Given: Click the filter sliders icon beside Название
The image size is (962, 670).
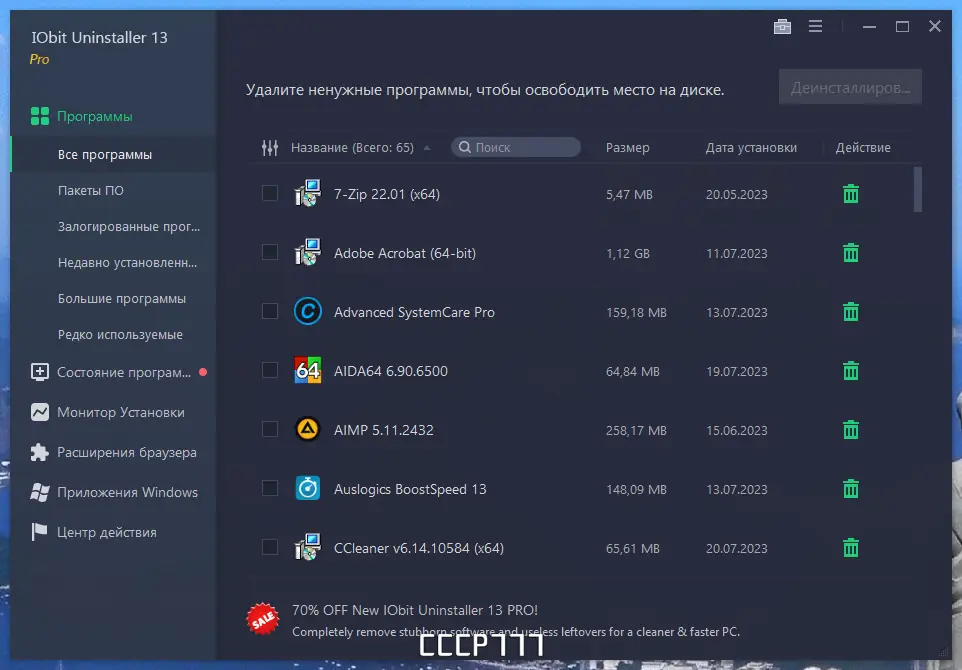Looking at the screenshot, I should click(270, 147).
